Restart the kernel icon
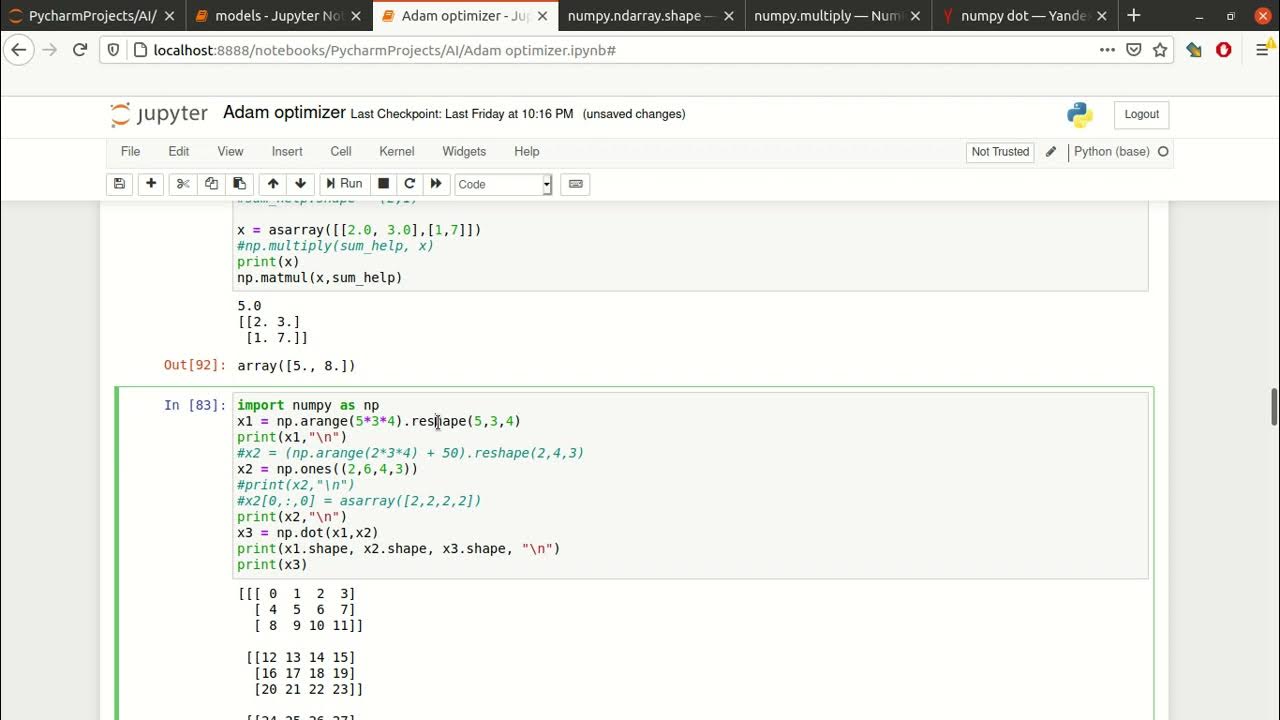The image size is (1280, 720). (409, 184)
